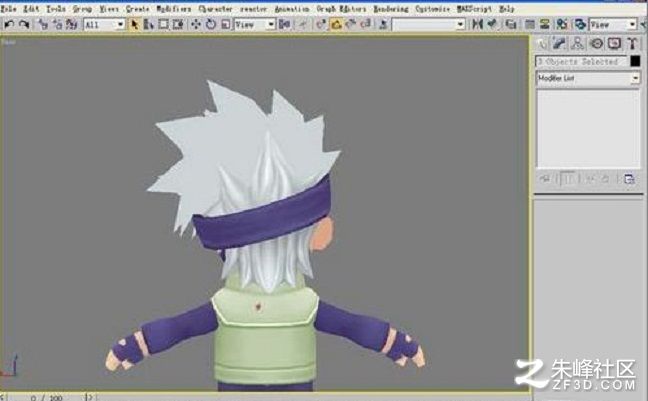Open the Group menu
This screenshot has height=401, width=648.
click(82, 9)
